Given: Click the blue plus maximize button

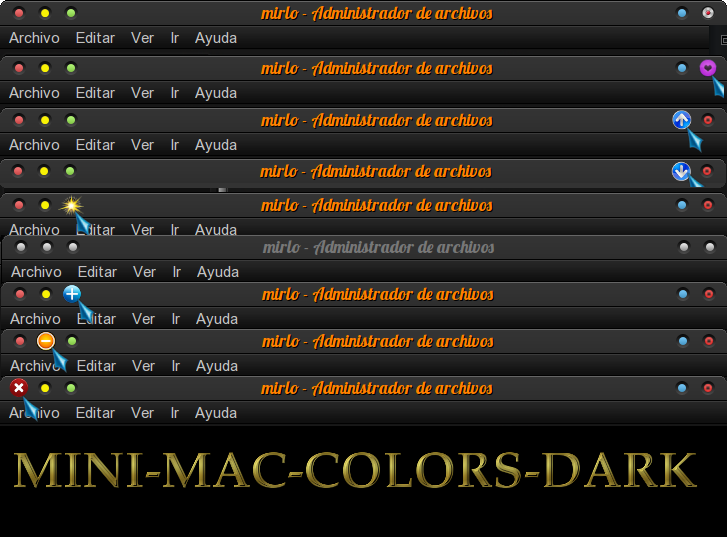Looking at the screenshot, I should click(72, 294).
